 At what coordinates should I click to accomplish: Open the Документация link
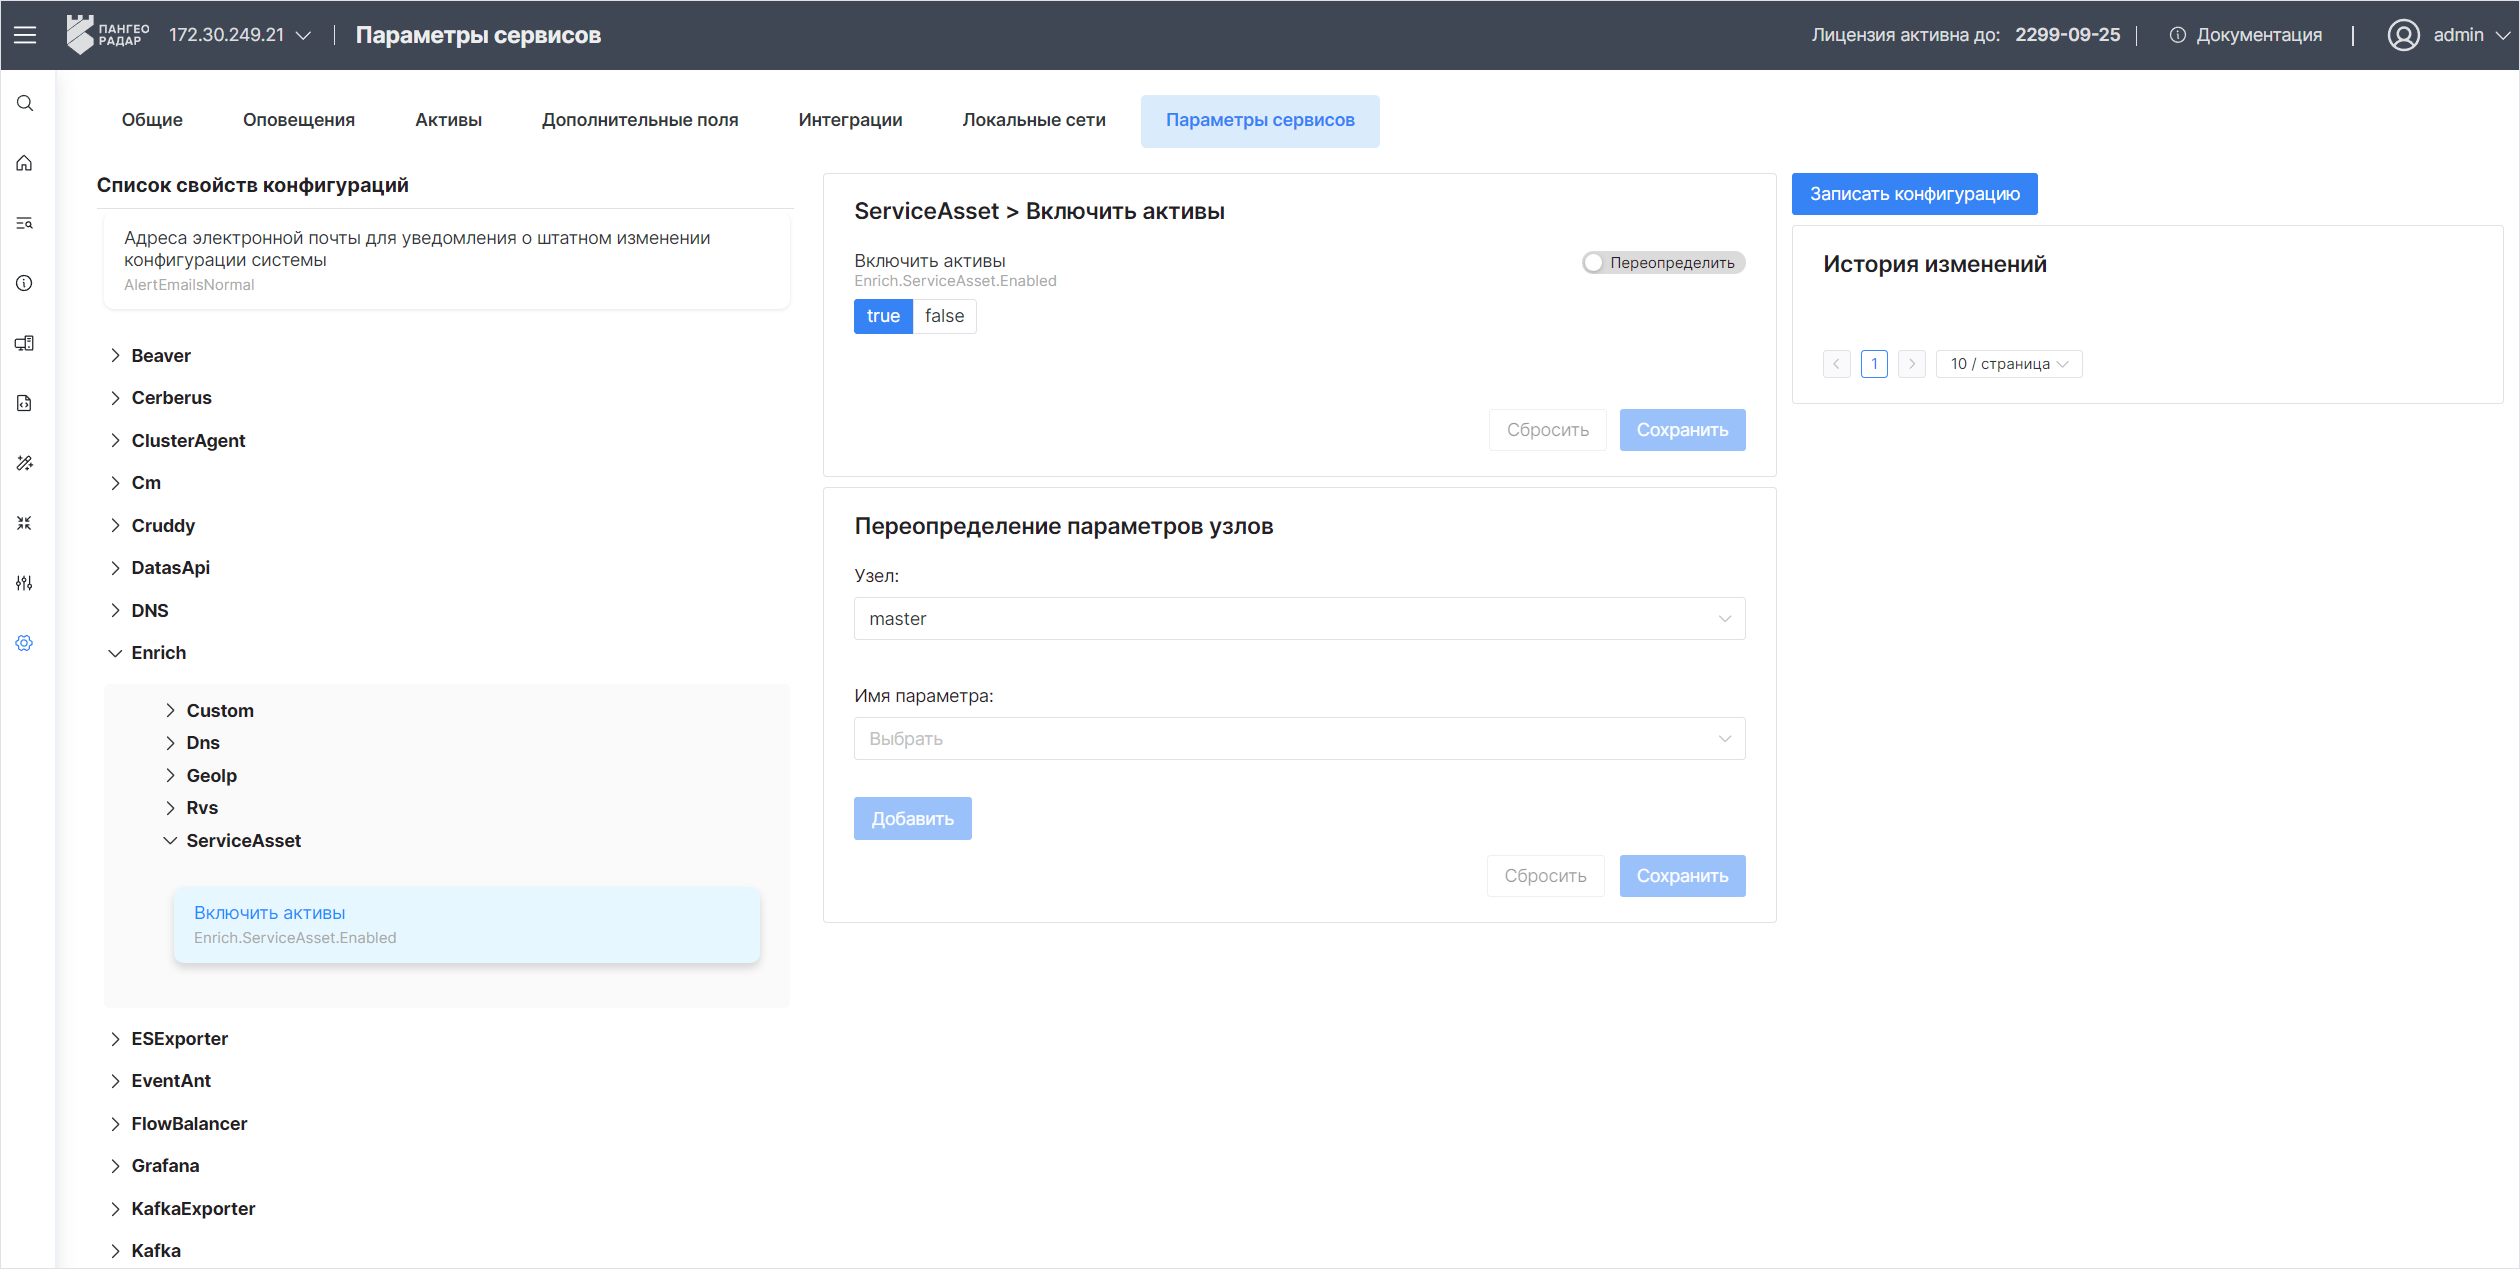click(x=2258, y=35)
